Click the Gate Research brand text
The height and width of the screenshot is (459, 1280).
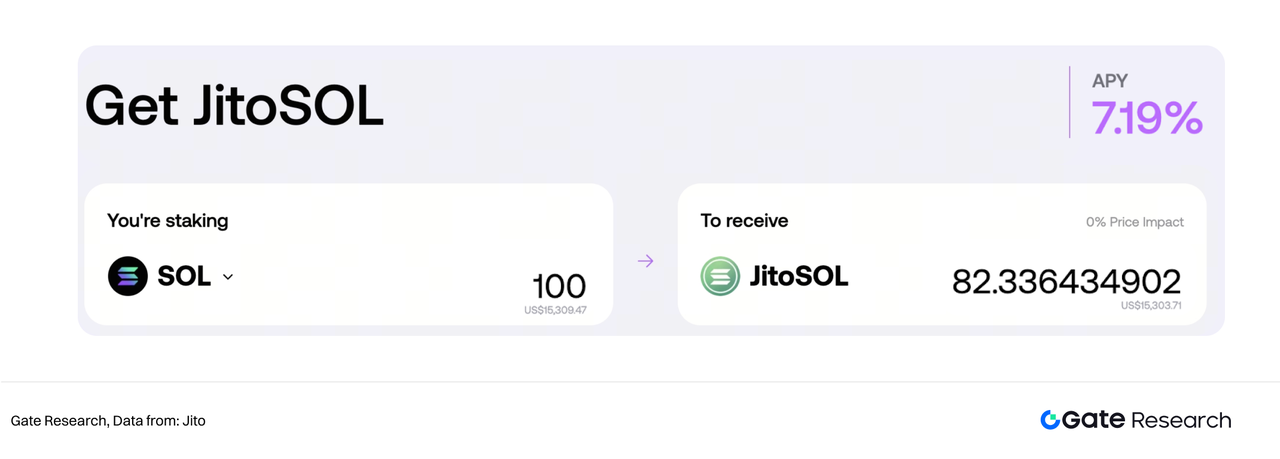(x=1146, y=420)
